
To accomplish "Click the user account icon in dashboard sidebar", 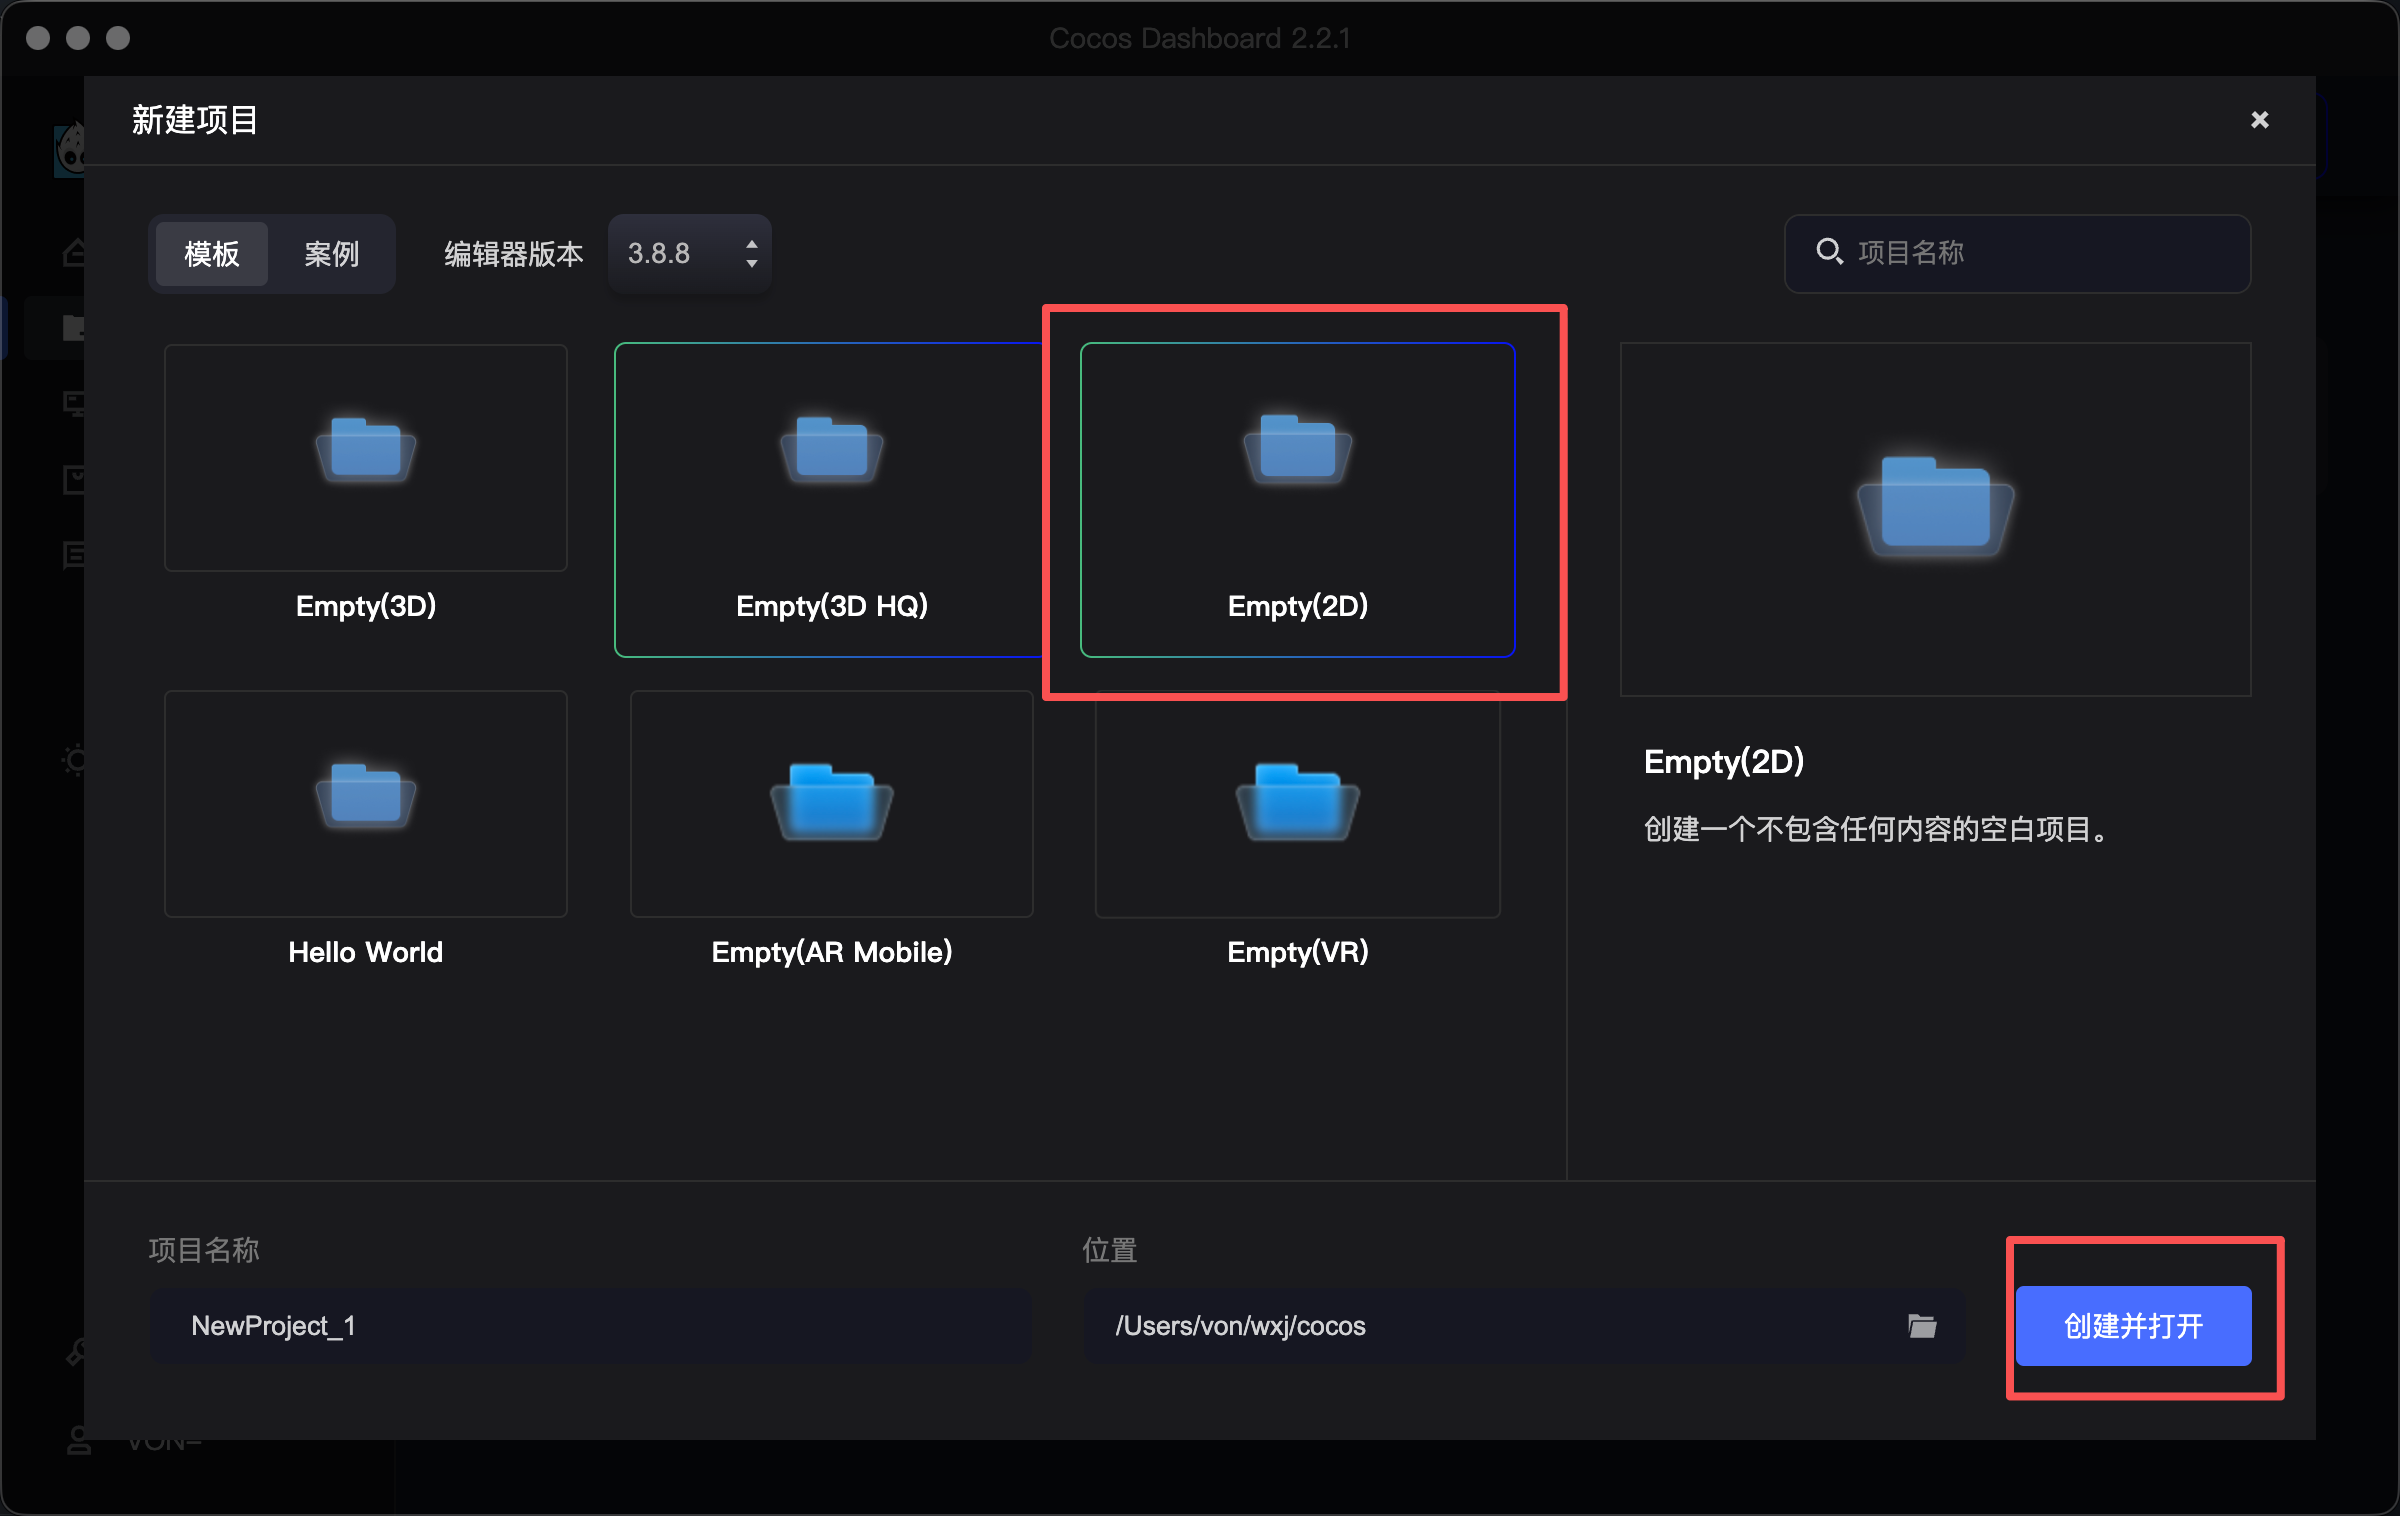I will (77, 1441).
